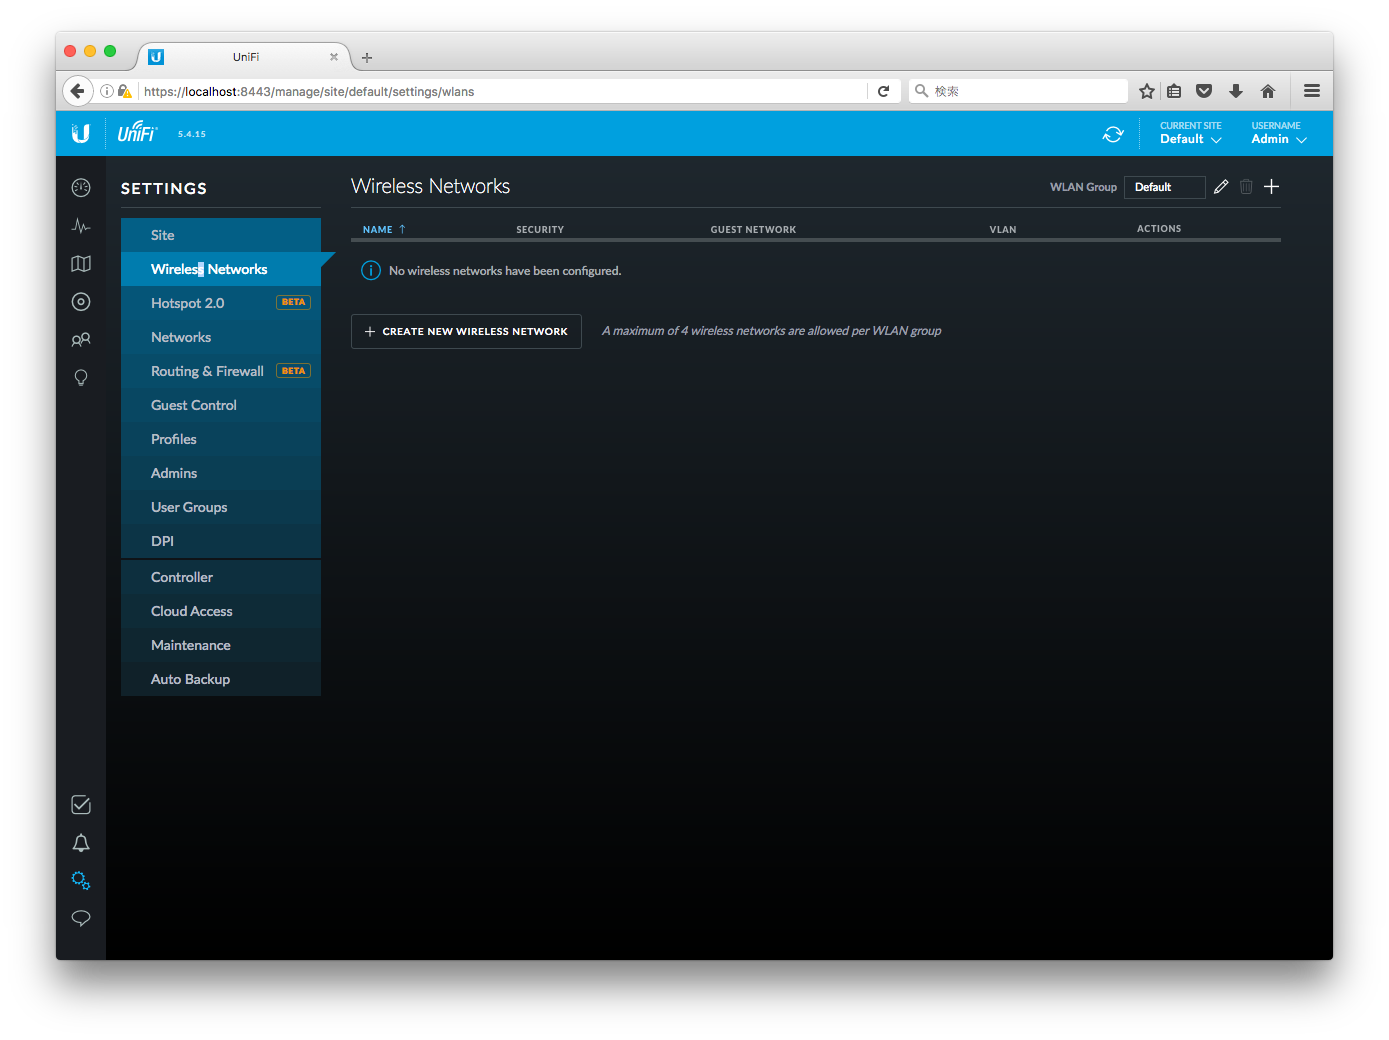Open Controller settings
This screenshot has width=1389, height=1040.
tap(221, 577)
